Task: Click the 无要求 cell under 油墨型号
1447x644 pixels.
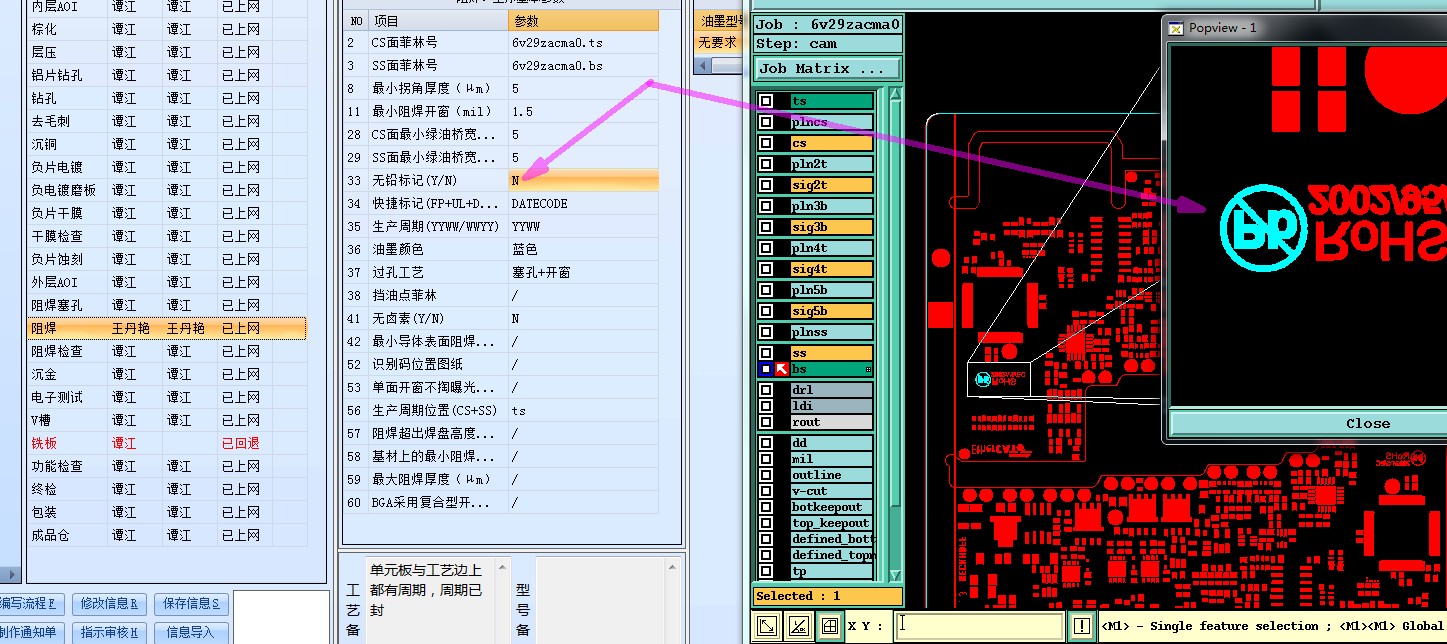Action: pos(718,43)
